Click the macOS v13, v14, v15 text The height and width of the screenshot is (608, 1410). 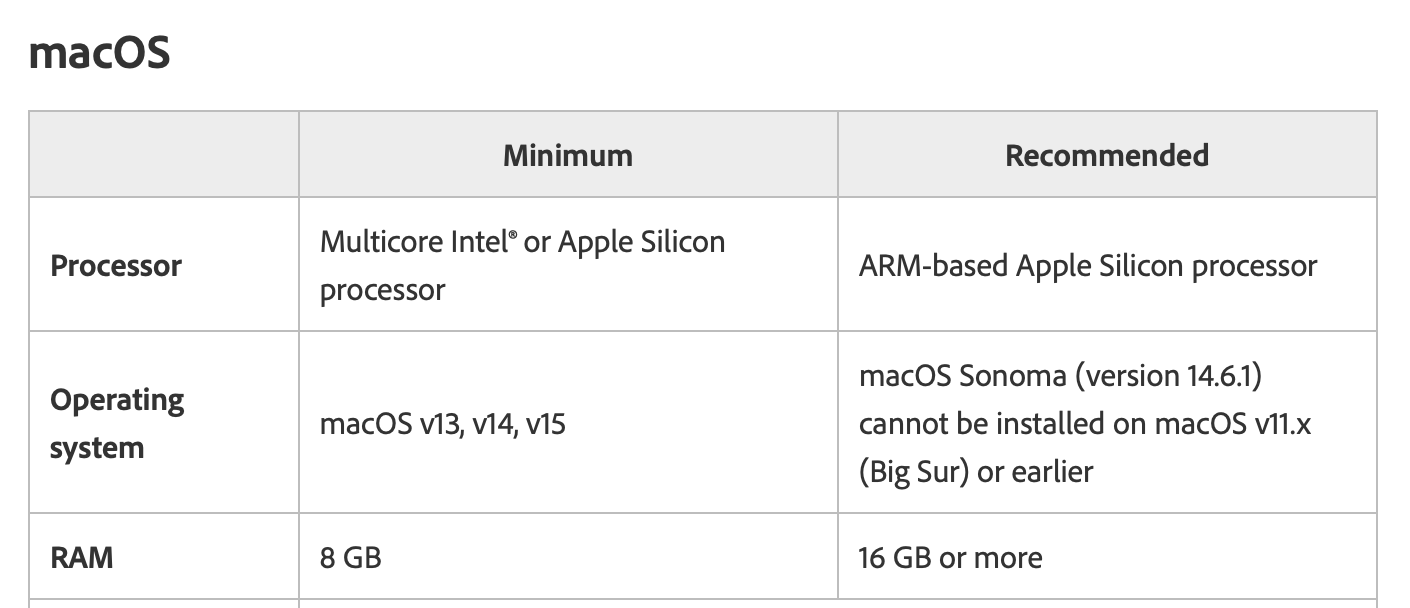(x=442, y=424)
